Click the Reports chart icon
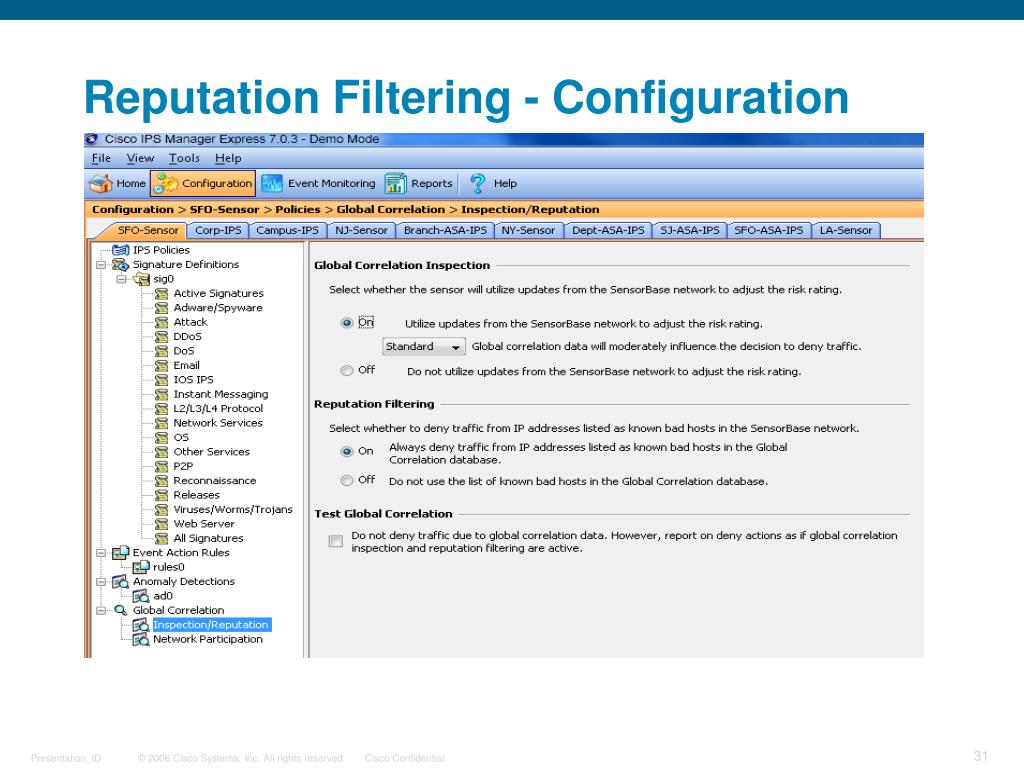 click(x=395, y=184)
